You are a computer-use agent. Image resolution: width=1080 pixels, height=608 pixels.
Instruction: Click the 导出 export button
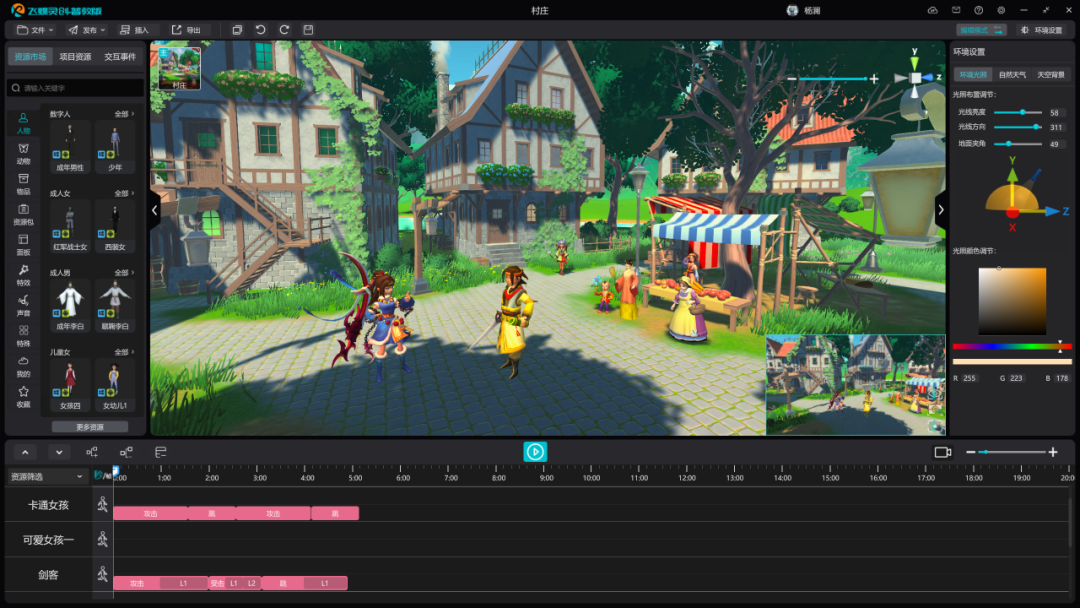click(x=187, y=30)
